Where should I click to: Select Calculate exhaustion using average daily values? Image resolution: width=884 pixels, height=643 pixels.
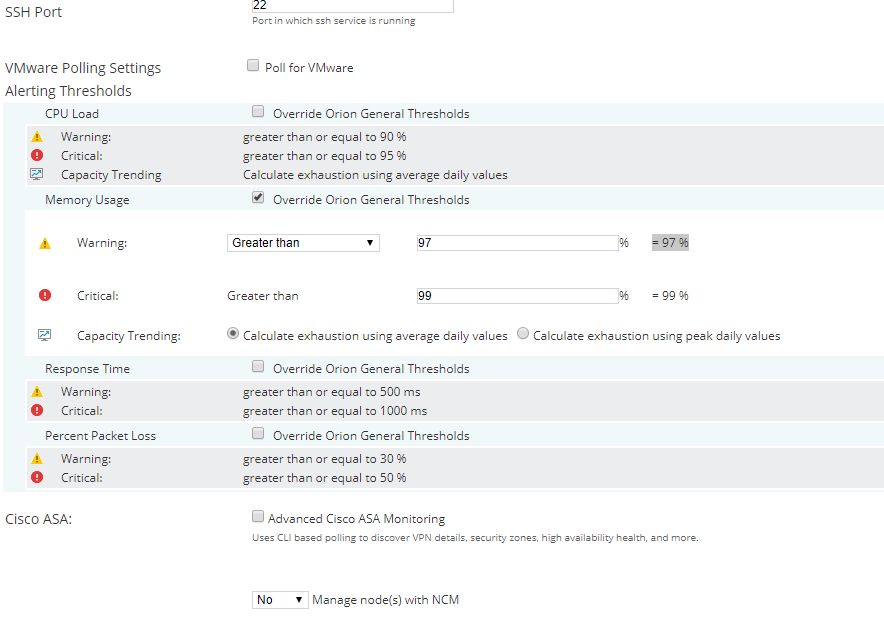tap(232, 334)
